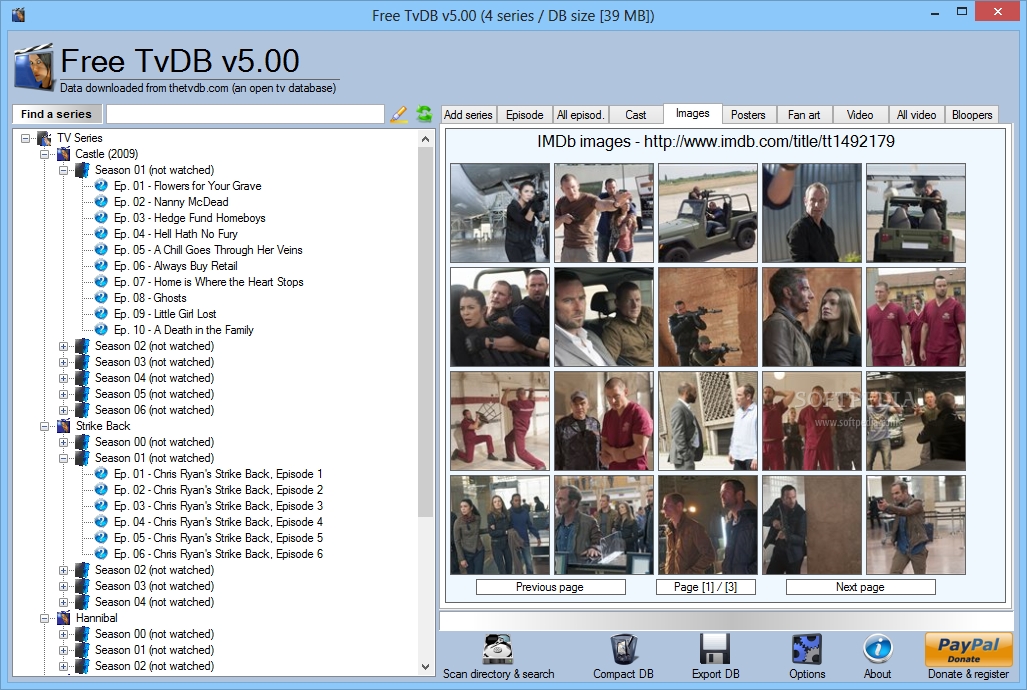Click tree scrollbar up arrow

coord(425,139)
